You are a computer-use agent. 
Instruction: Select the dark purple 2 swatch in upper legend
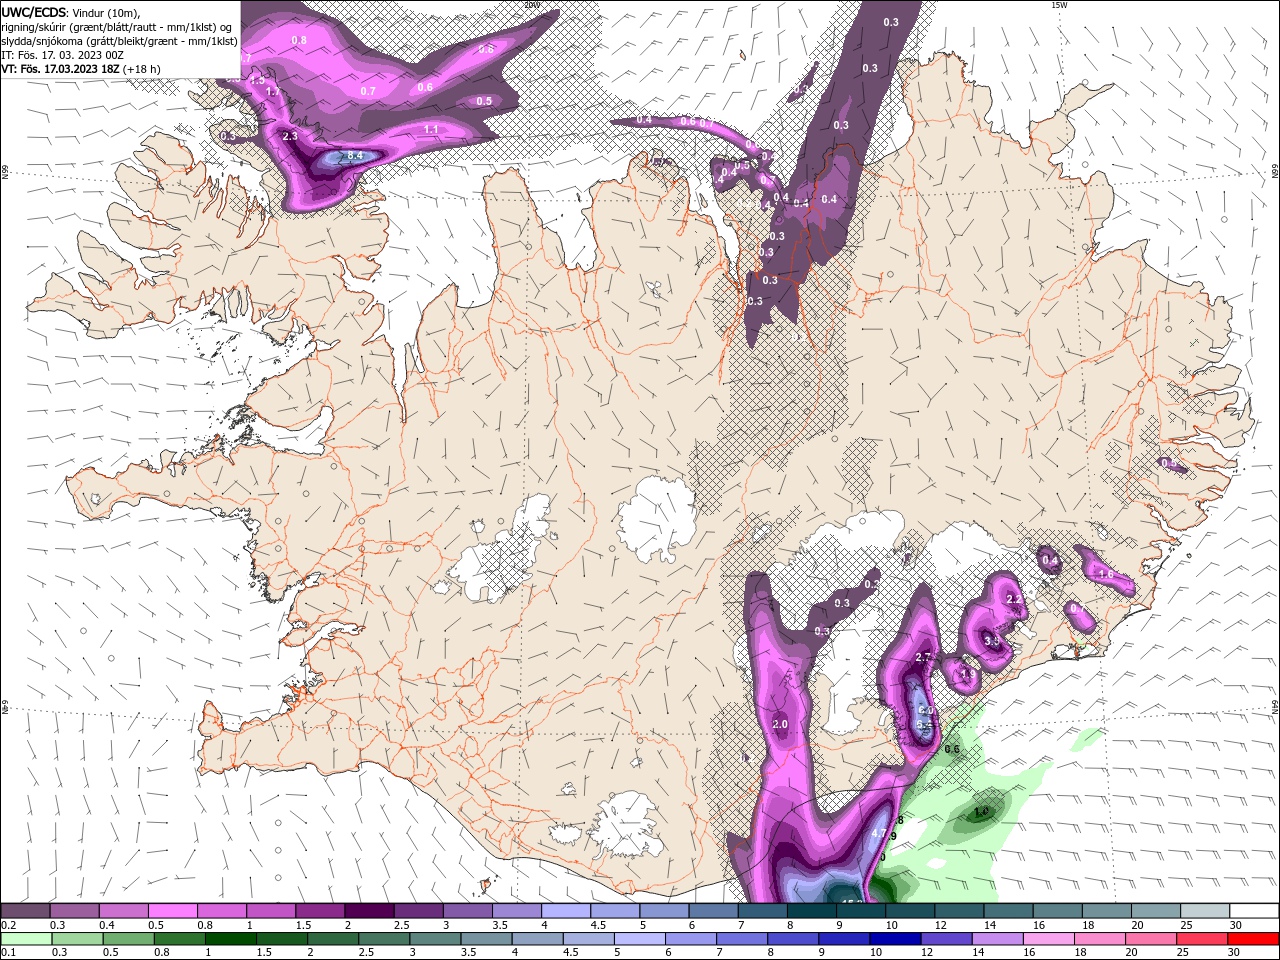pyautogui.click(x=369, y=911)
